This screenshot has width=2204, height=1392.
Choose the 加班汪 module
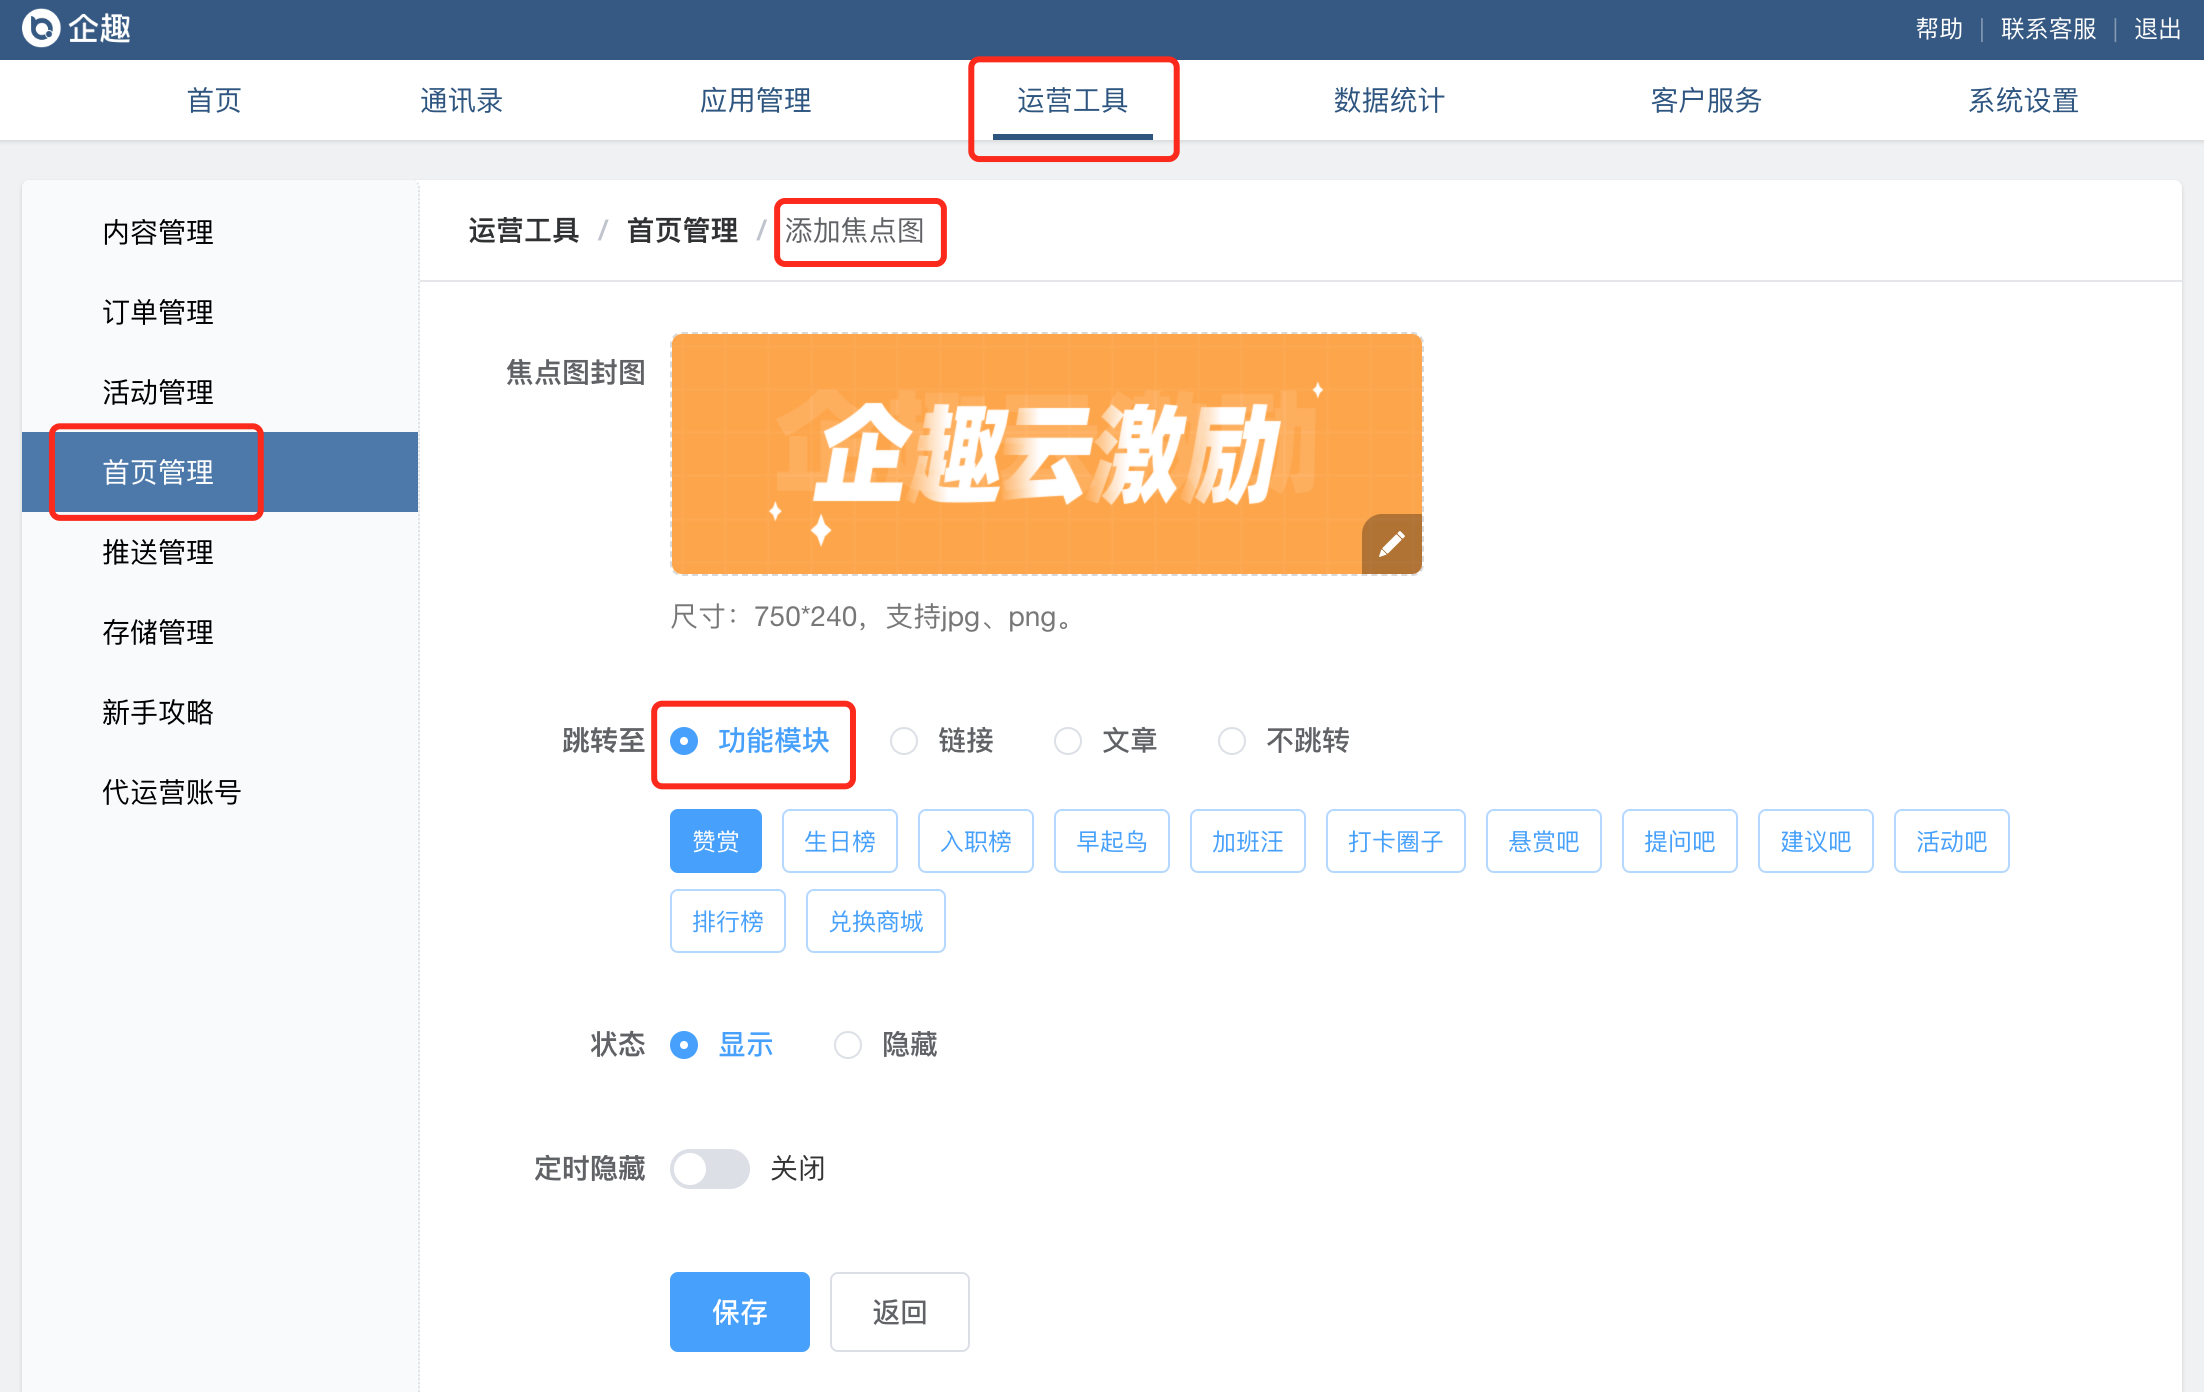click(x=1248, y=841)
